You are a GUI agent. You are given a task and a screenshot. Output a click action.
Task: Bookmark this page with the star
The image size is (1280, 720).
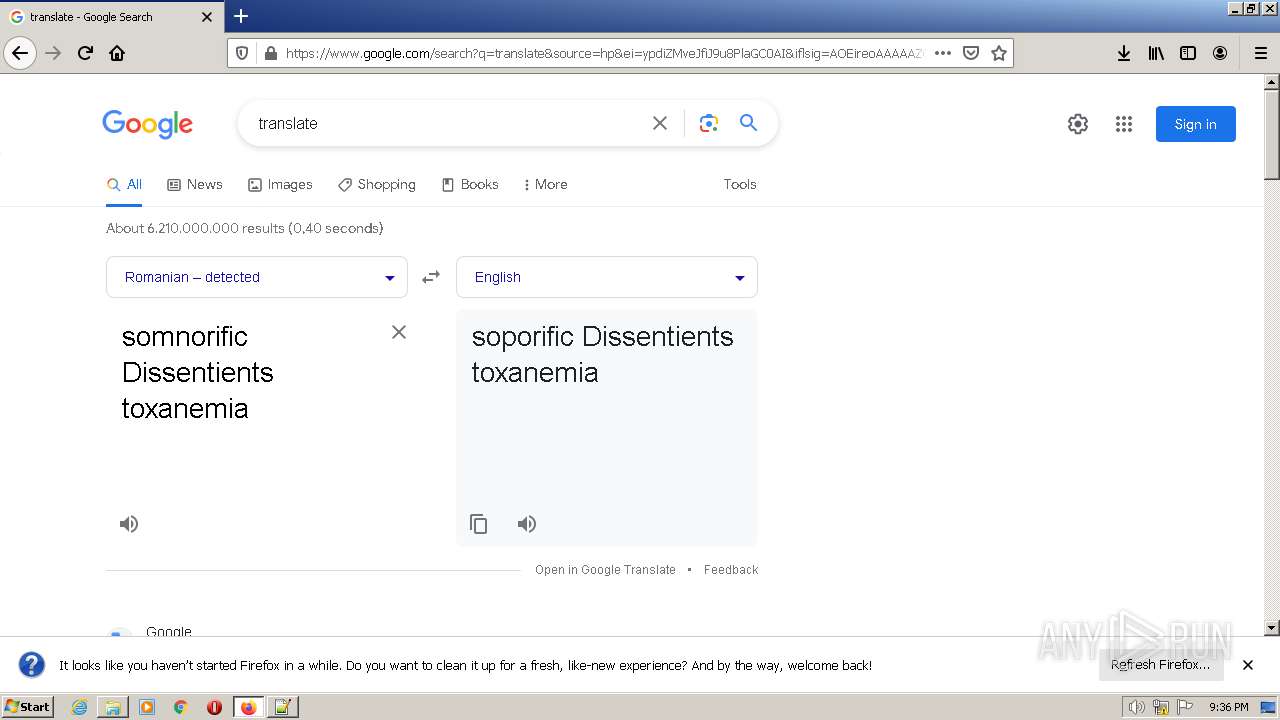[998, 53]
